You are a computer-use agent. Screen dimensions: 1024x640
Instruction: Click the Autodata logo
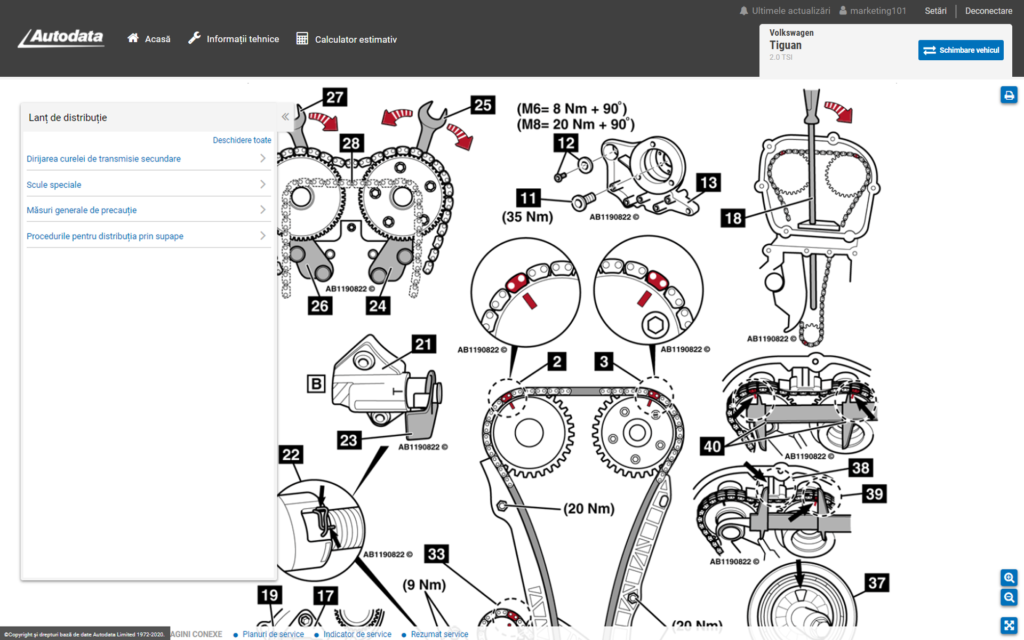[x=61, y=39]
